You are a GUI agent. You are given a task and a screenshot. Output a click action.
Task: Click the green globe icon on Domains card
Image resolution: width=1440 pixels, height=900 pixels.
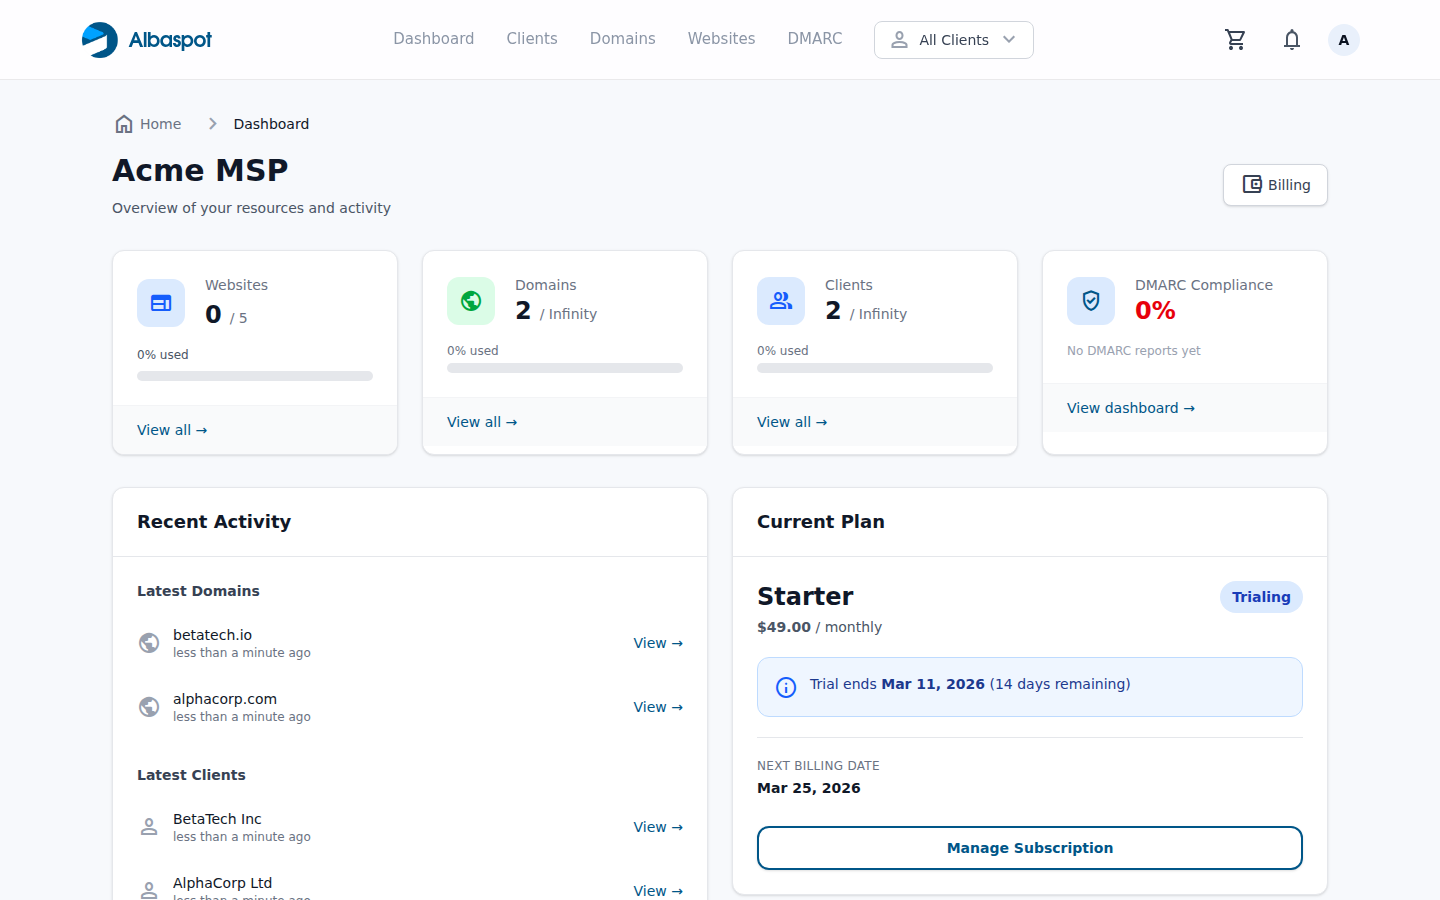[x=471, y=301]
